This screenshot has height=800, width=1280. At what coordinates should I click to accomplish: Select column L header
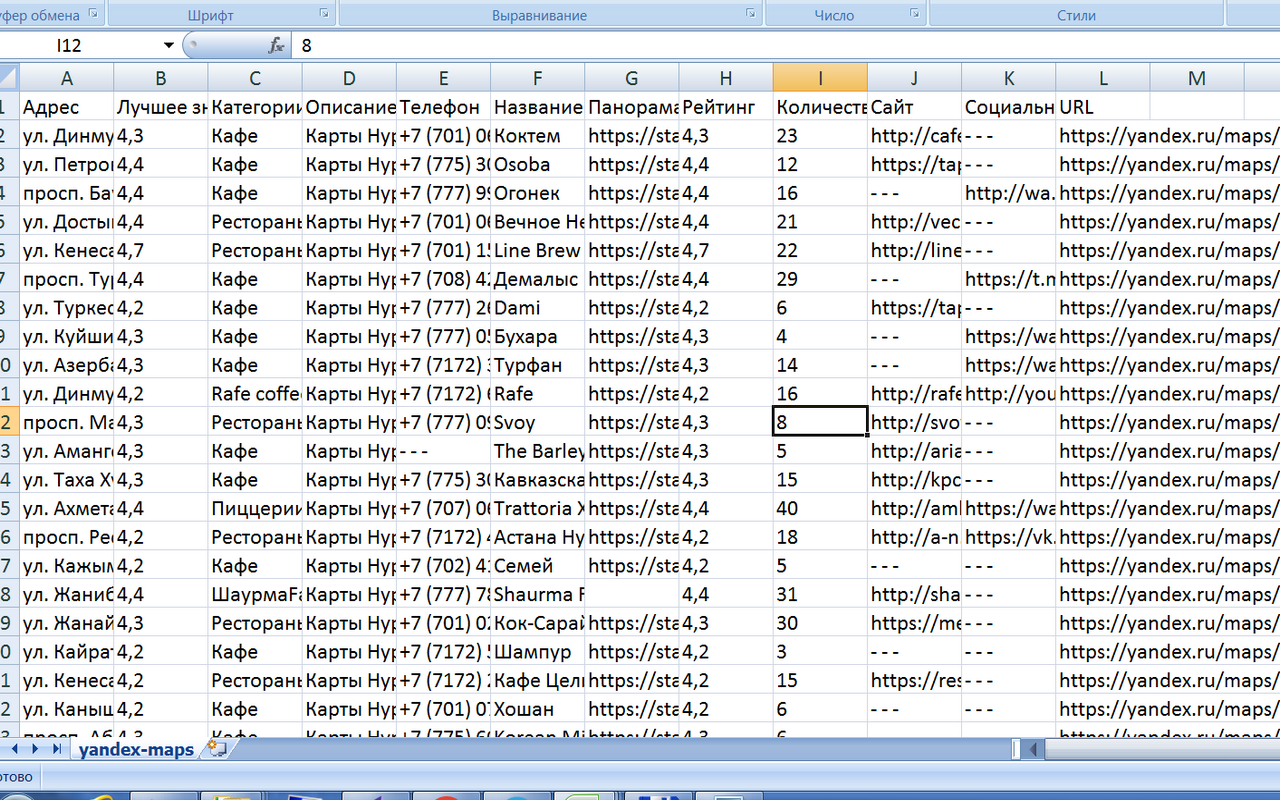[1102, 79]
